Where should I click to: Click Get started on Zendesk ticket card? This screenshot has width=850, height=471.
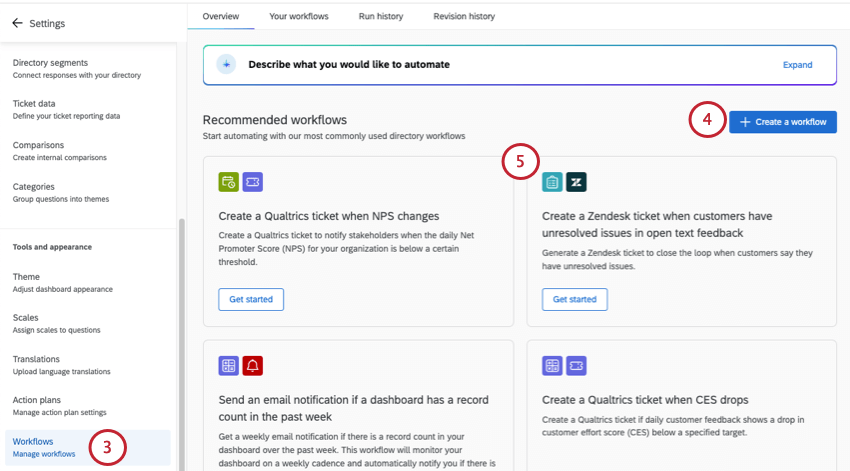(575, 299)
